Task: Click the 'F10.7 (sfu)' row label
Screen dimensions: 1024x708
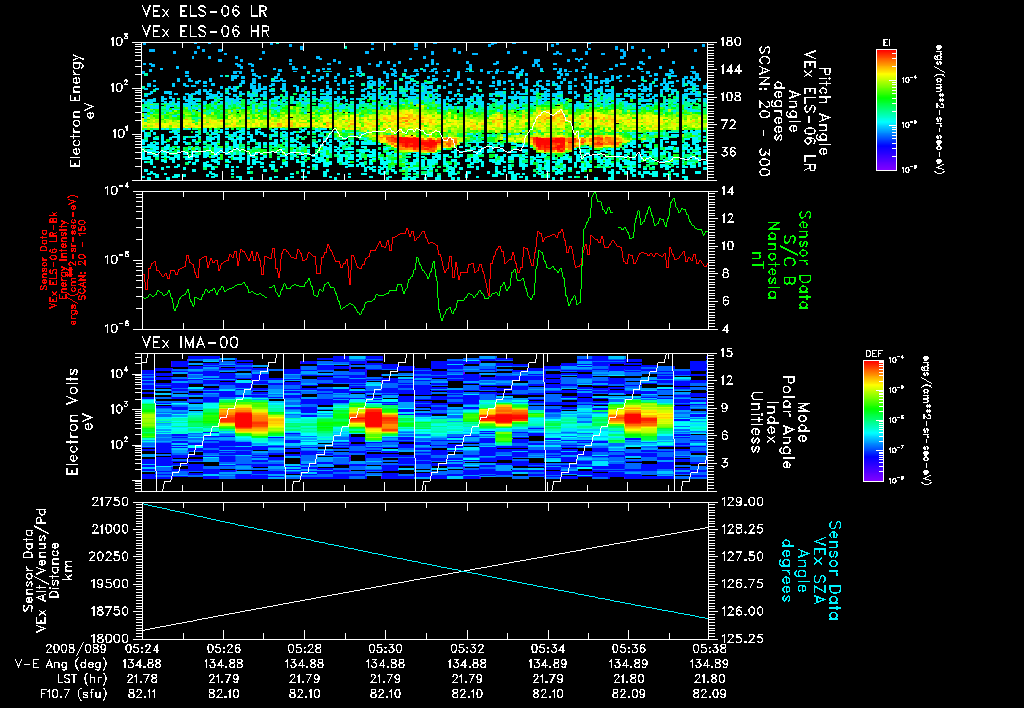Action: coord(73,694)
